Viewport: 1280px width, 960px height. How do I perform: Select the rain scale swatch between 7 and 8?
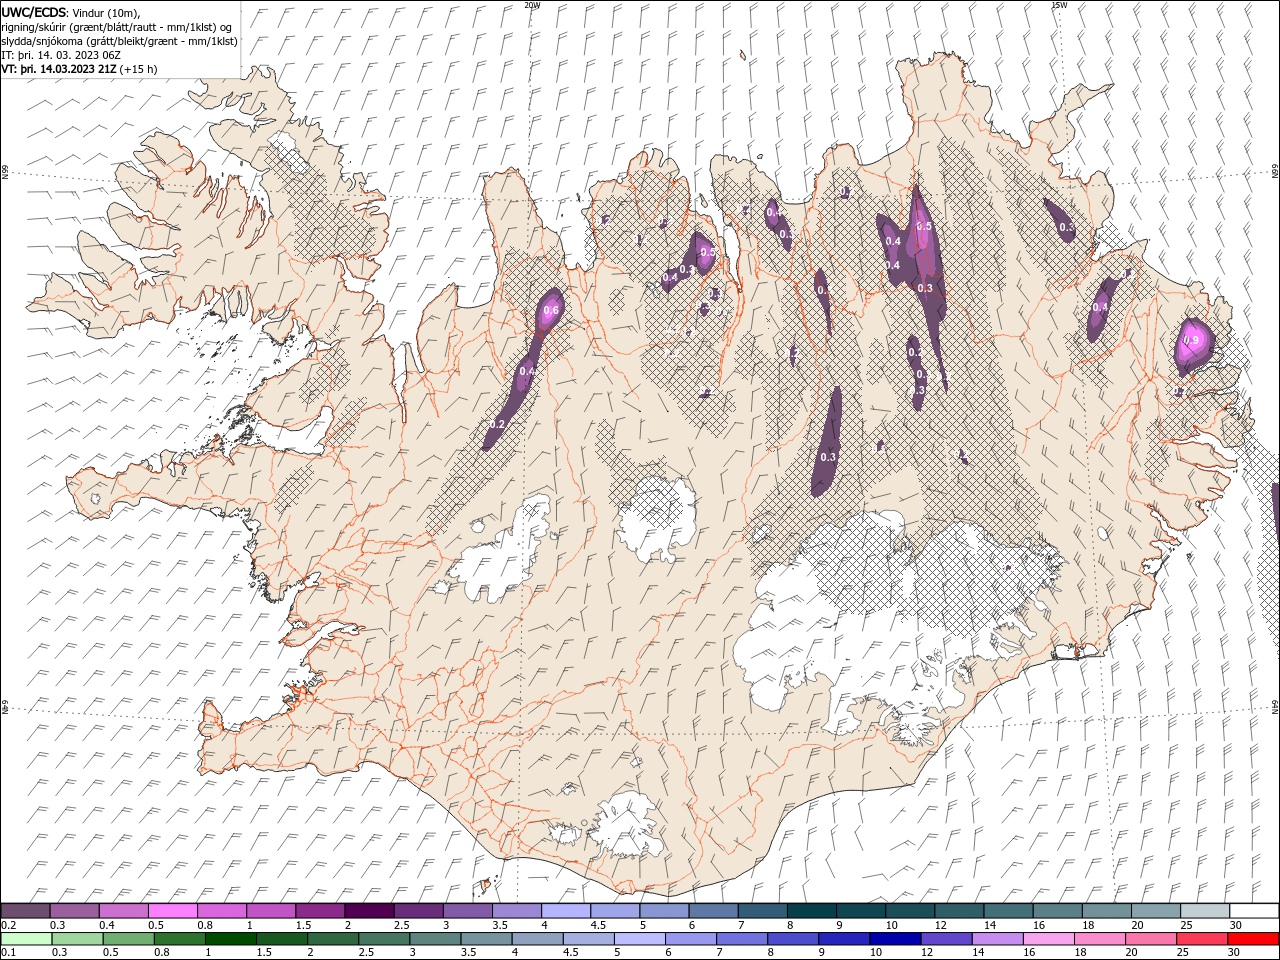pyautogui.click(x=742, y=939)
